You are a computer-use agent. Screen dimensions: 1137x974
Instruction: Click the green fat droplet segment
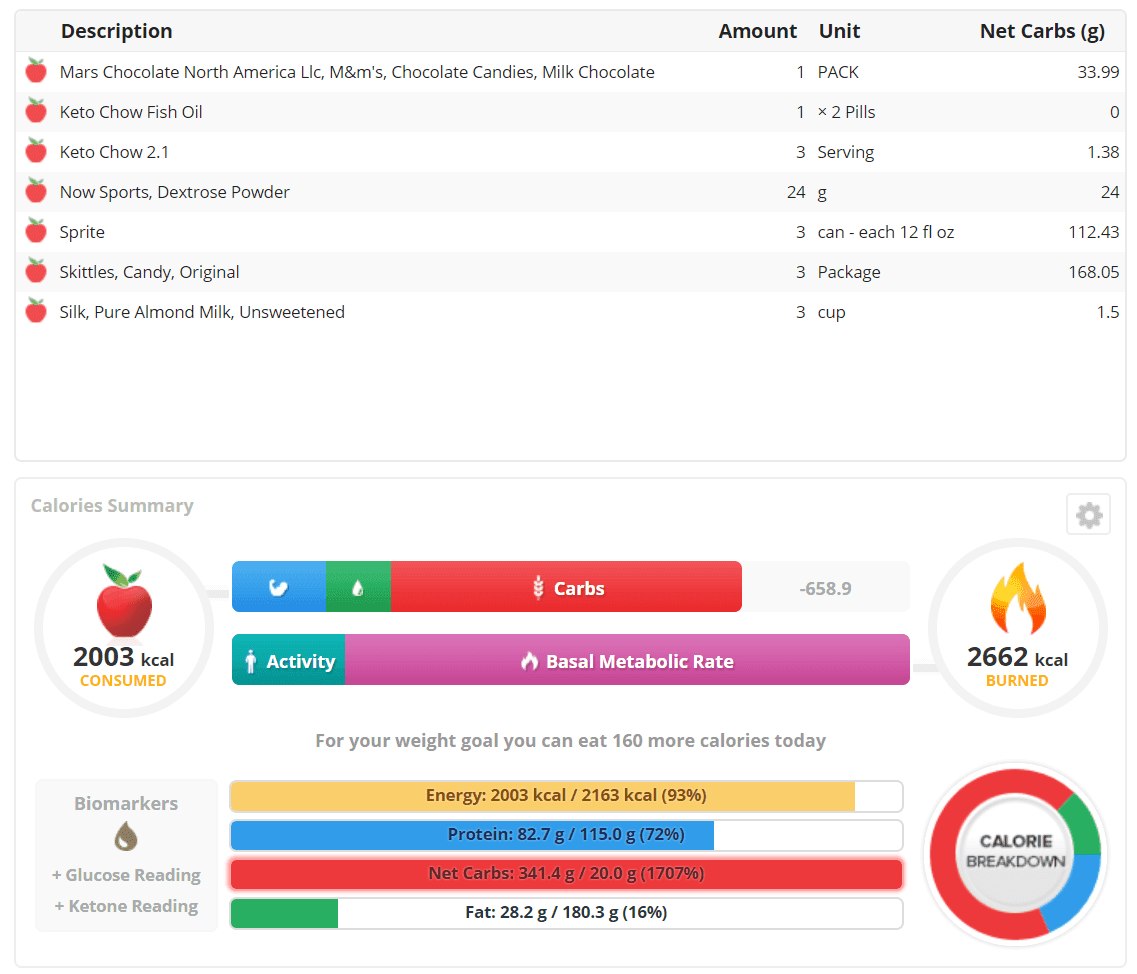(x=358, y=587)
